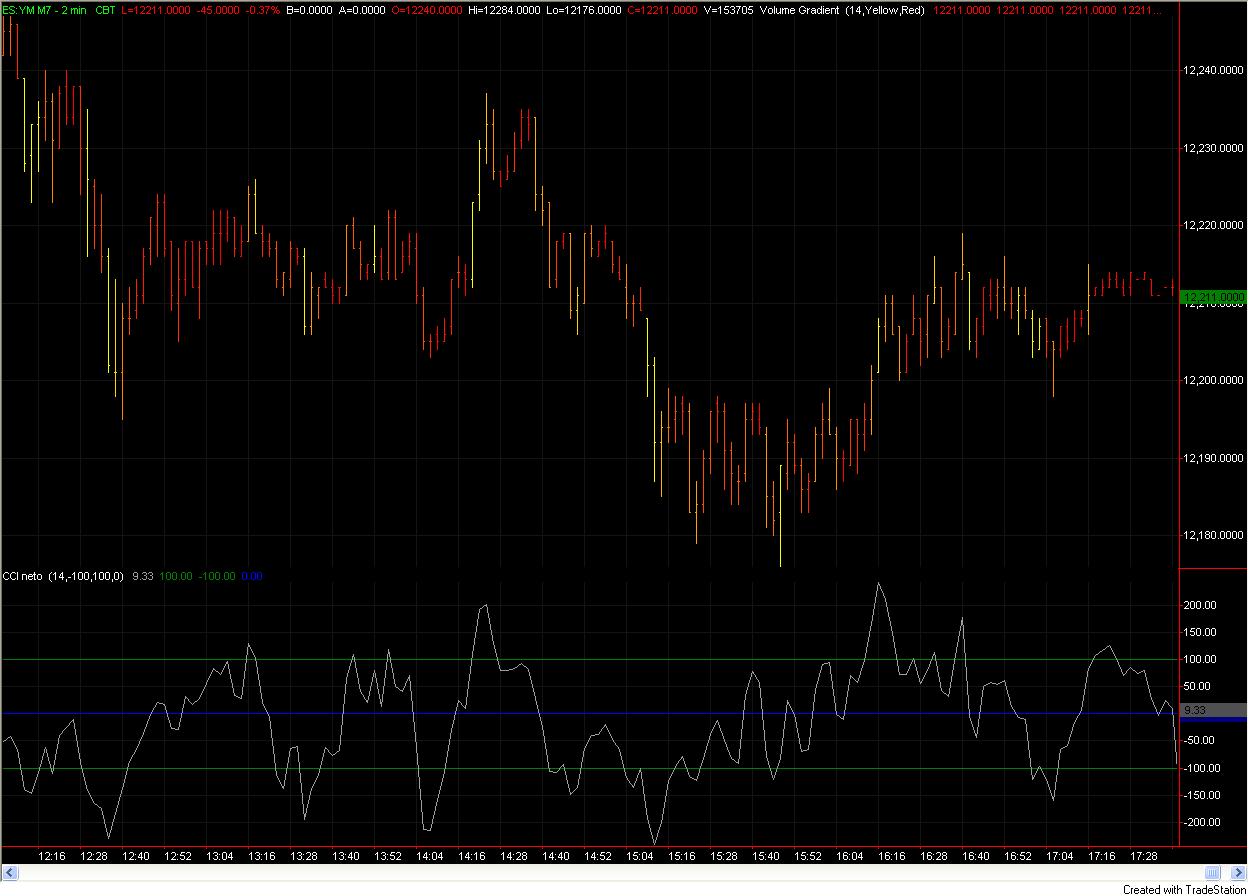Click the -50.00 CCI axis label
The width and height of the screenshot is (1249, 896).
pos(1200,740)
